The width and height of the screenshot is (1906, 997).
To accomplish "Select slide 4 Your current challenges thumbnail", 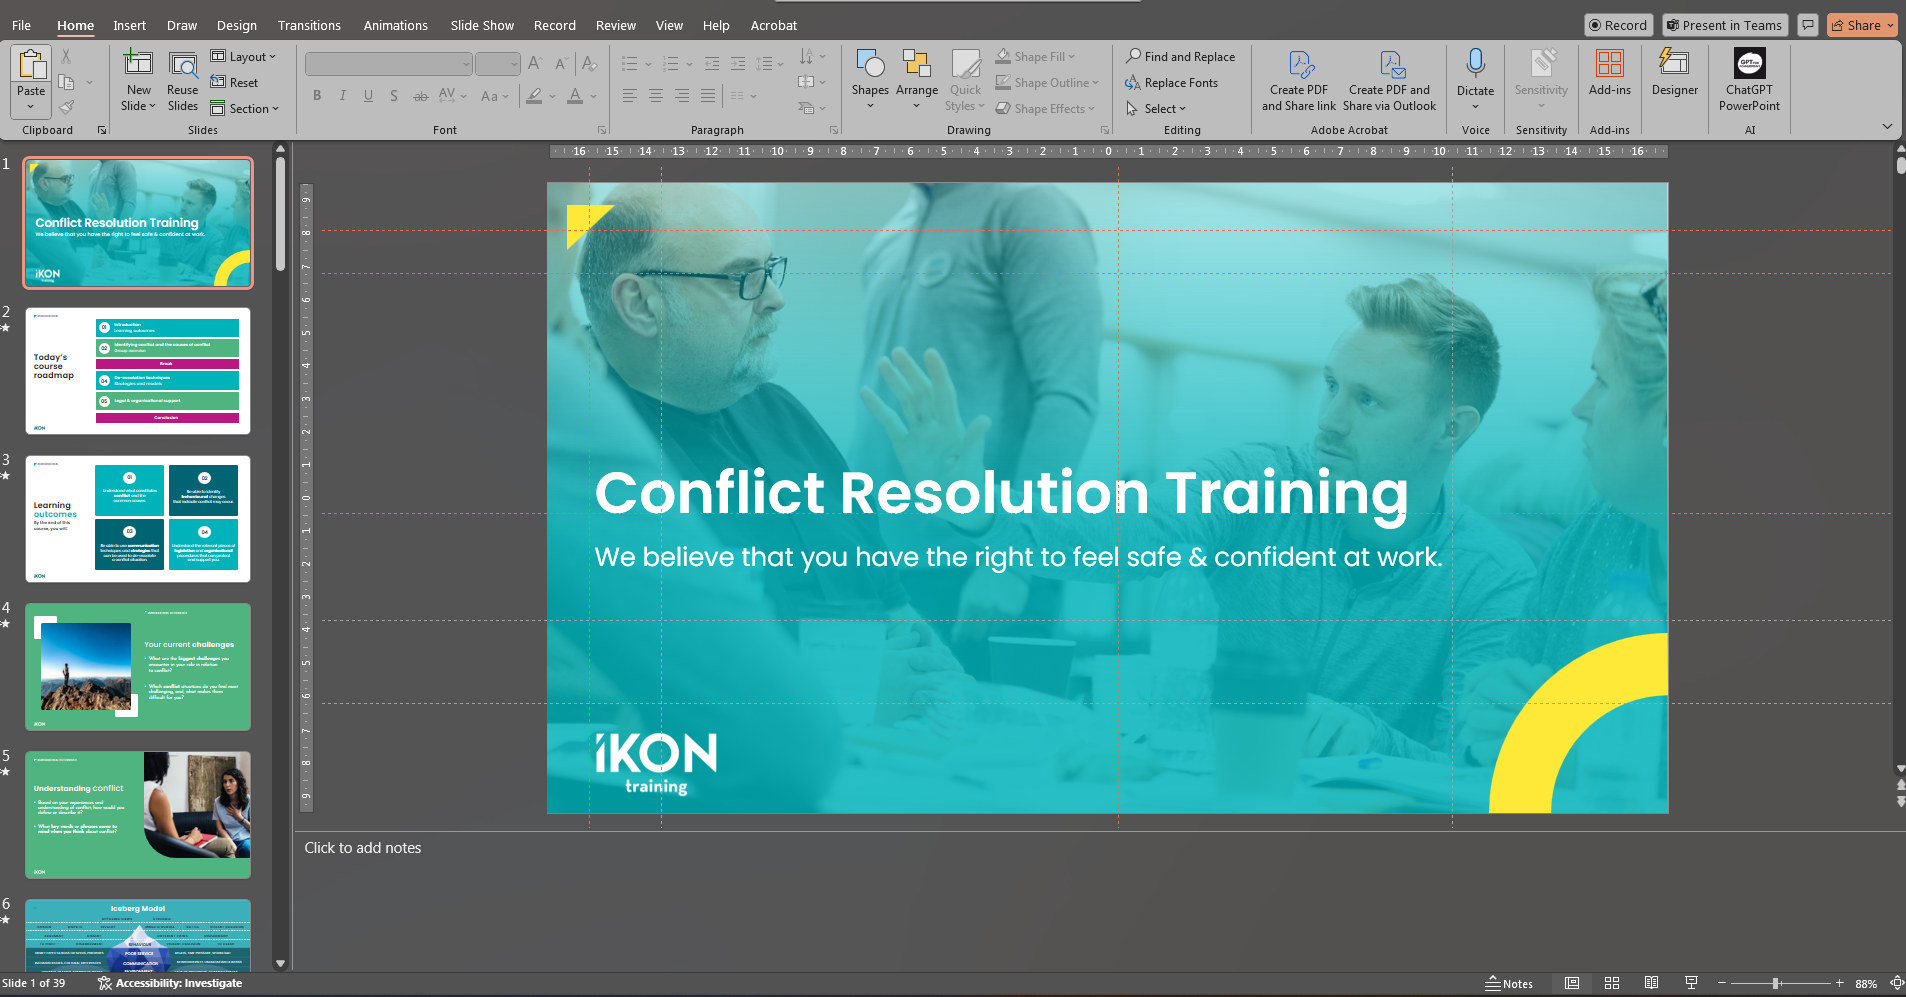I will (x=138, y=667).
